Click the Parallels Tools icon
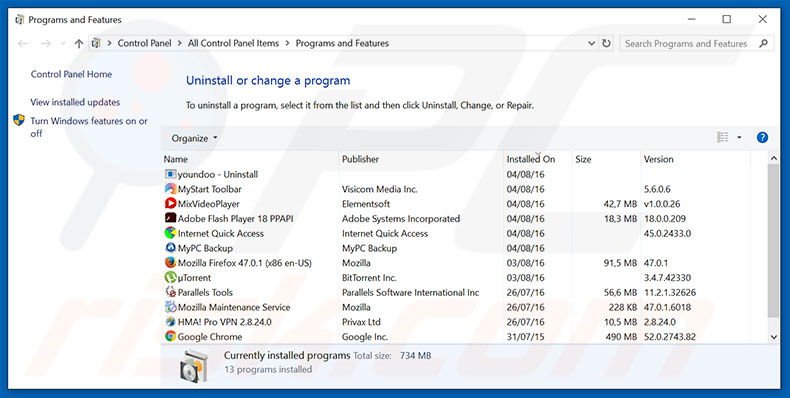790x398 pixels. click(170, 292)
